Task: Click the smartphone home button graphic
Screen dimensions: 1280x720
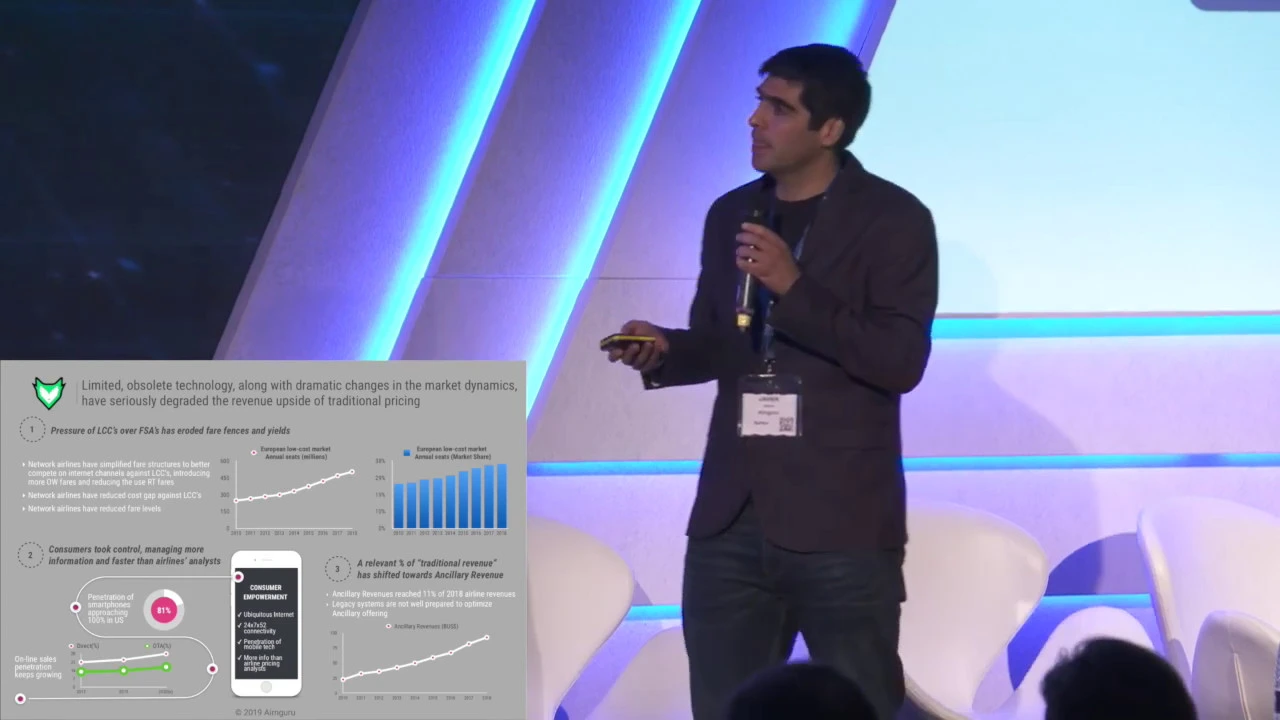Action: [266, 687]
